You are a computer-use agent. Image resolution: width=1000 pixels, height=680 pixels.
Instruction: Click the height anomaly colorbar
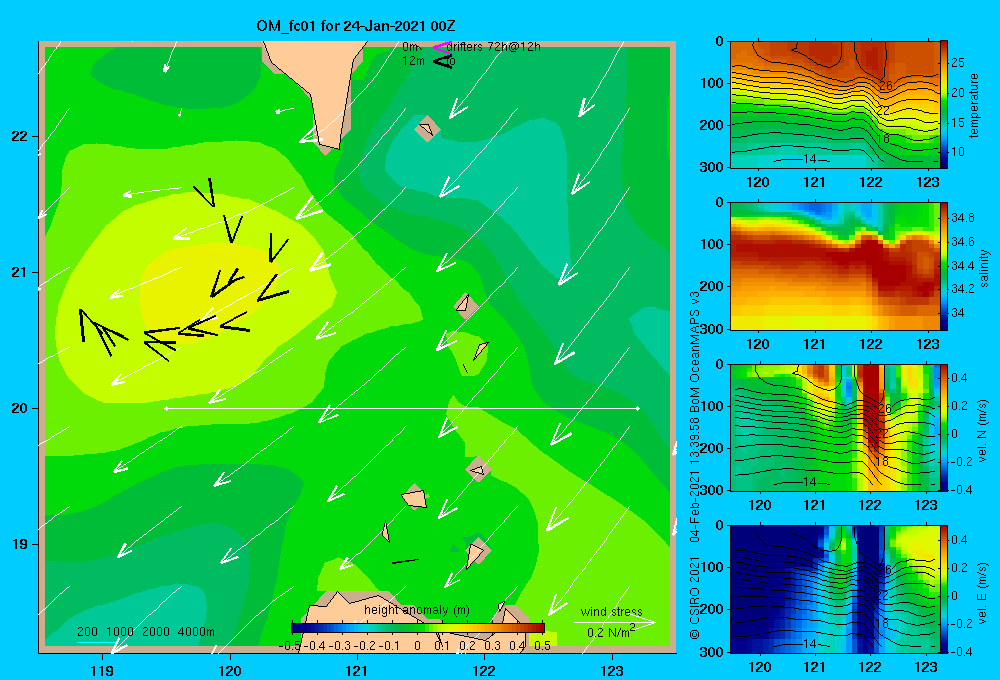pos(418,628)
